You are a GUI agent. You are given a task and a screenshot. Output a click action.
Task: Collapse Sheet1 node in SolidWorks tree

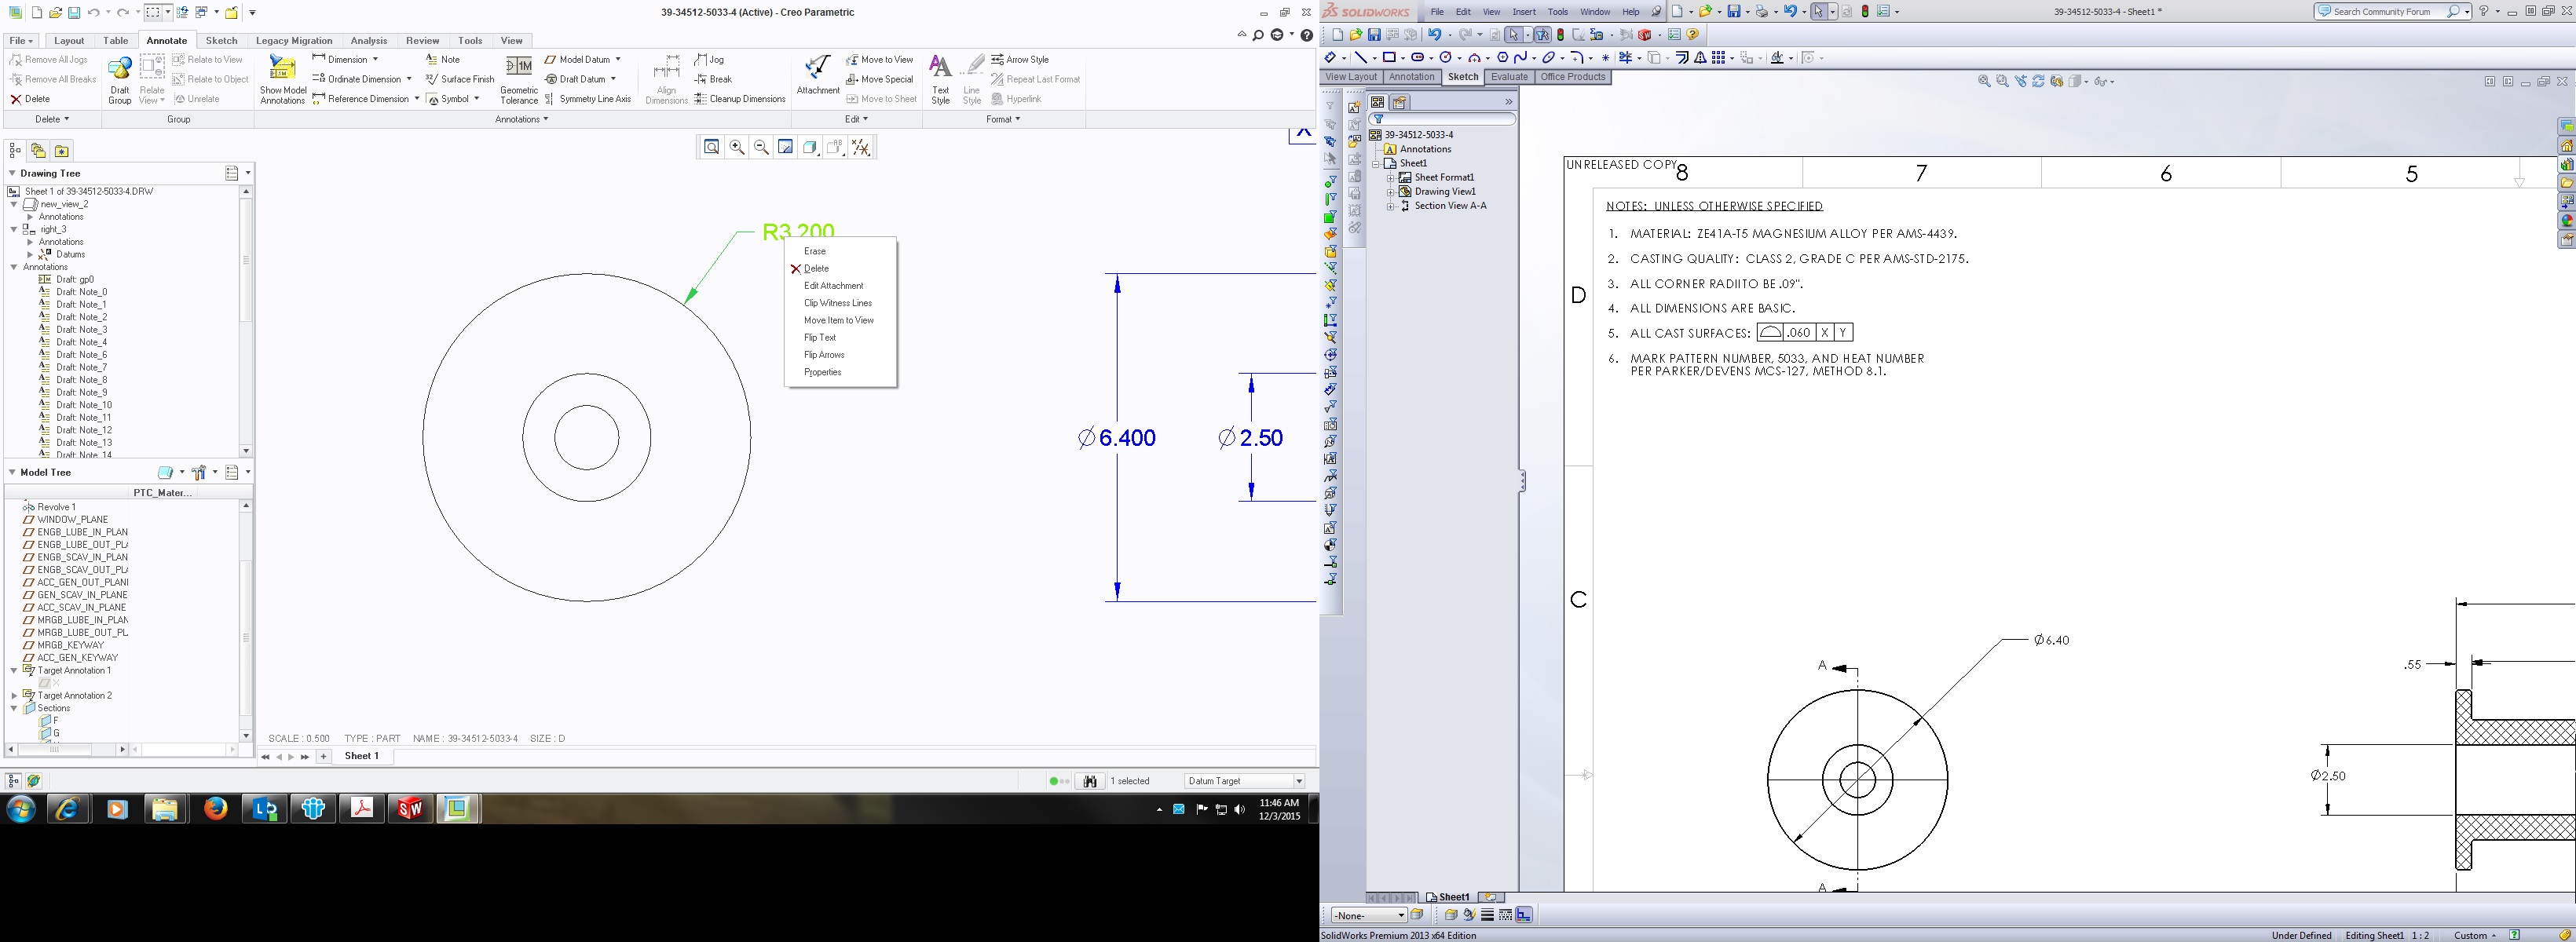click(x=1376, y=164)
